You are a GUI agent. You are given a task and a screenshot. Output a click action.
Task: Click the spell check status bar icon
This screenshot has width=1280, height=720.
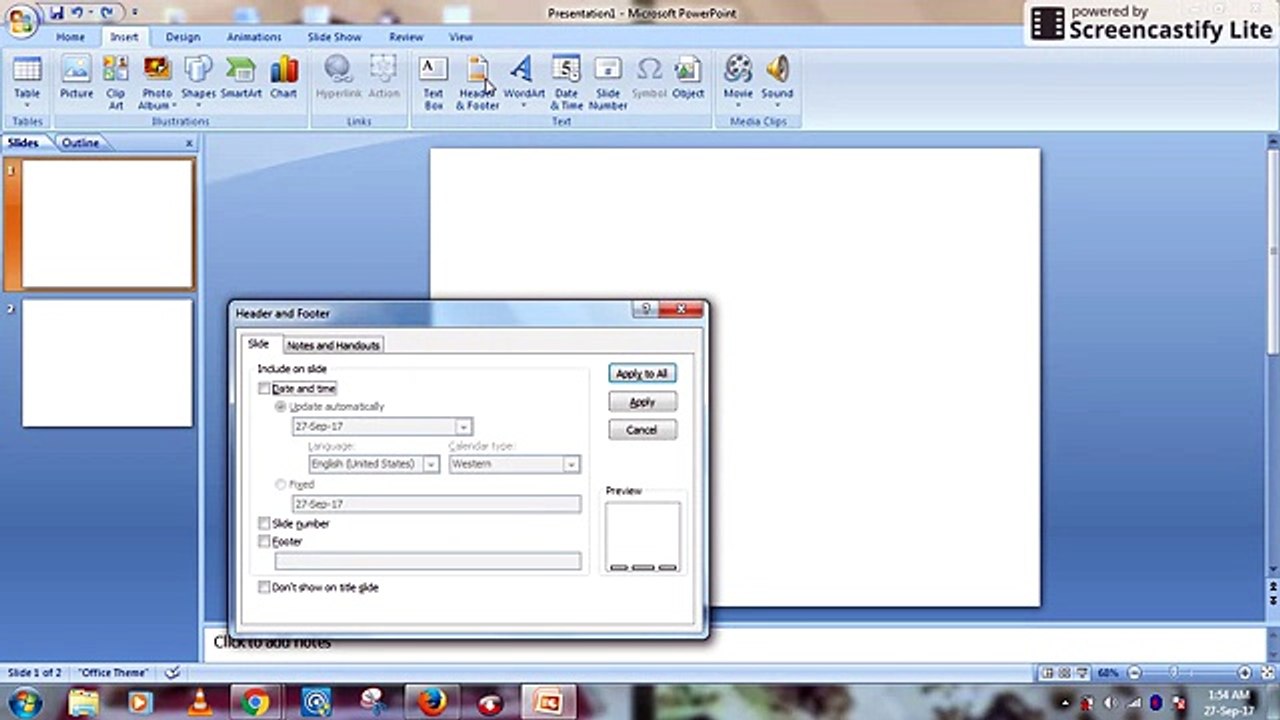(172, 673)
